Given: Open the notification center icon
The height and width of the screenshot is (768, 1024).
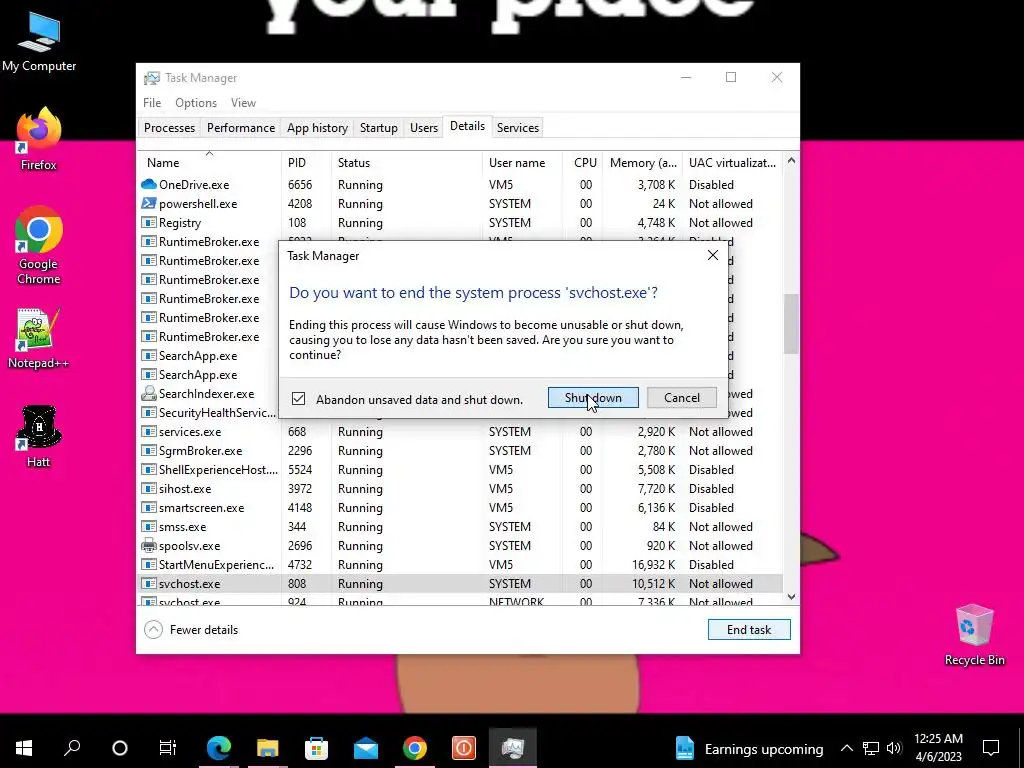Looking at the screenshot, I should click(x=991, y=748).
